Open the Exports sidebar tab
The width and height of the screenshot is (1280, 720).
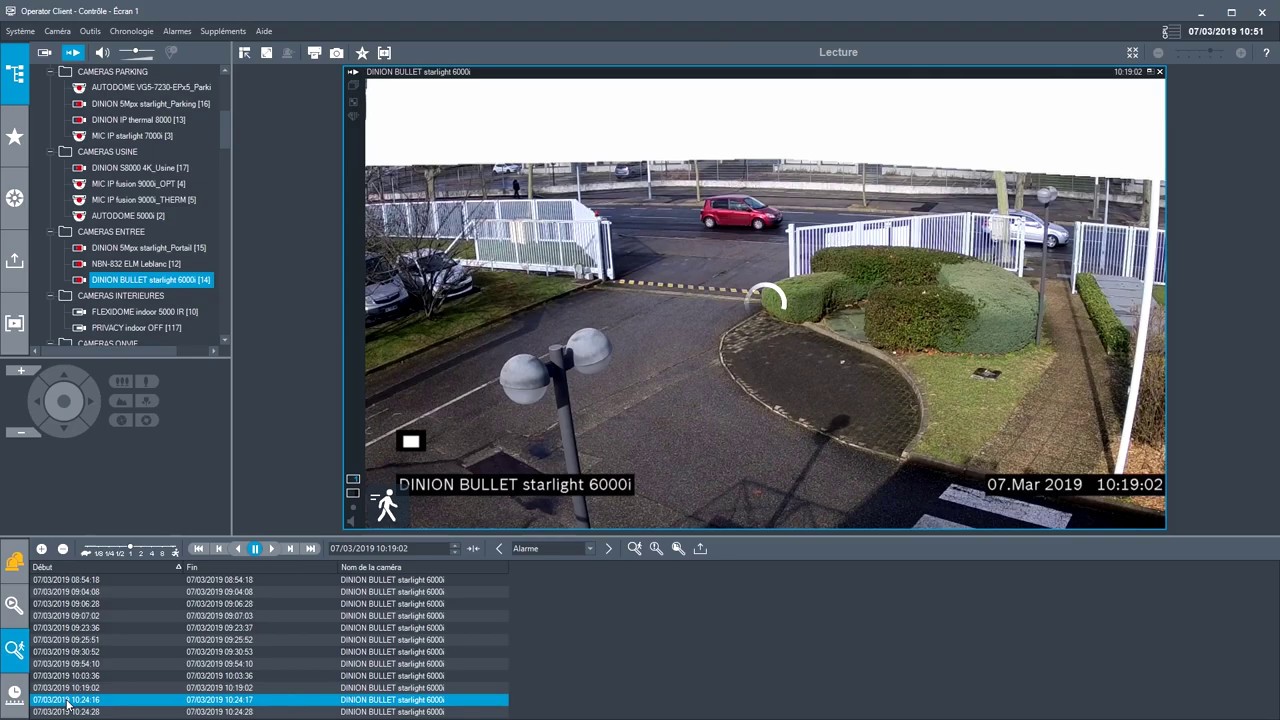coord(14,260)
